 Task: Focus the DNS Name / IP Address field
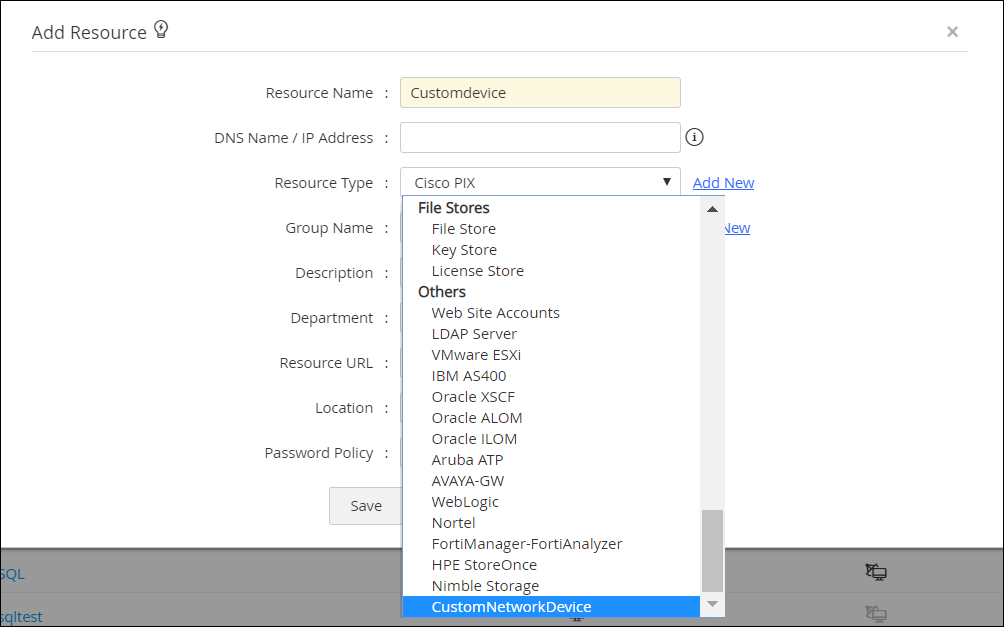(540, 138)
